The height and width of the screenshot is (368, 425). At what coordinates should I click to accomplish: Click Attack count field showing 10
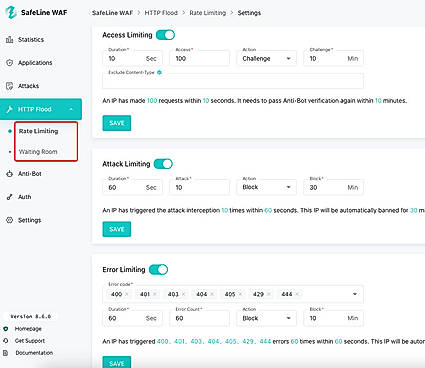tap(199, 187)
